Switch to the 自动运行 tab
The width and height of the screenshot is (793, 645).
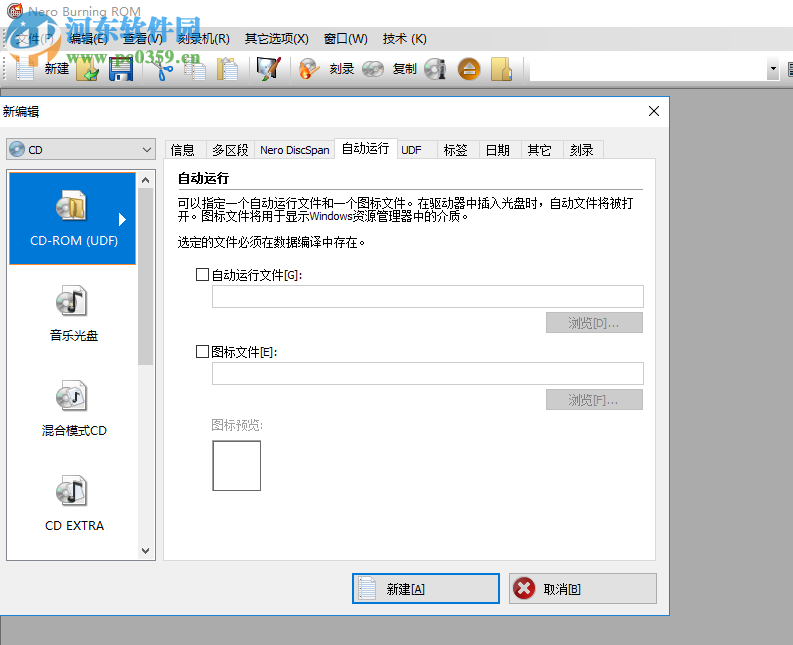pos(366,148)
